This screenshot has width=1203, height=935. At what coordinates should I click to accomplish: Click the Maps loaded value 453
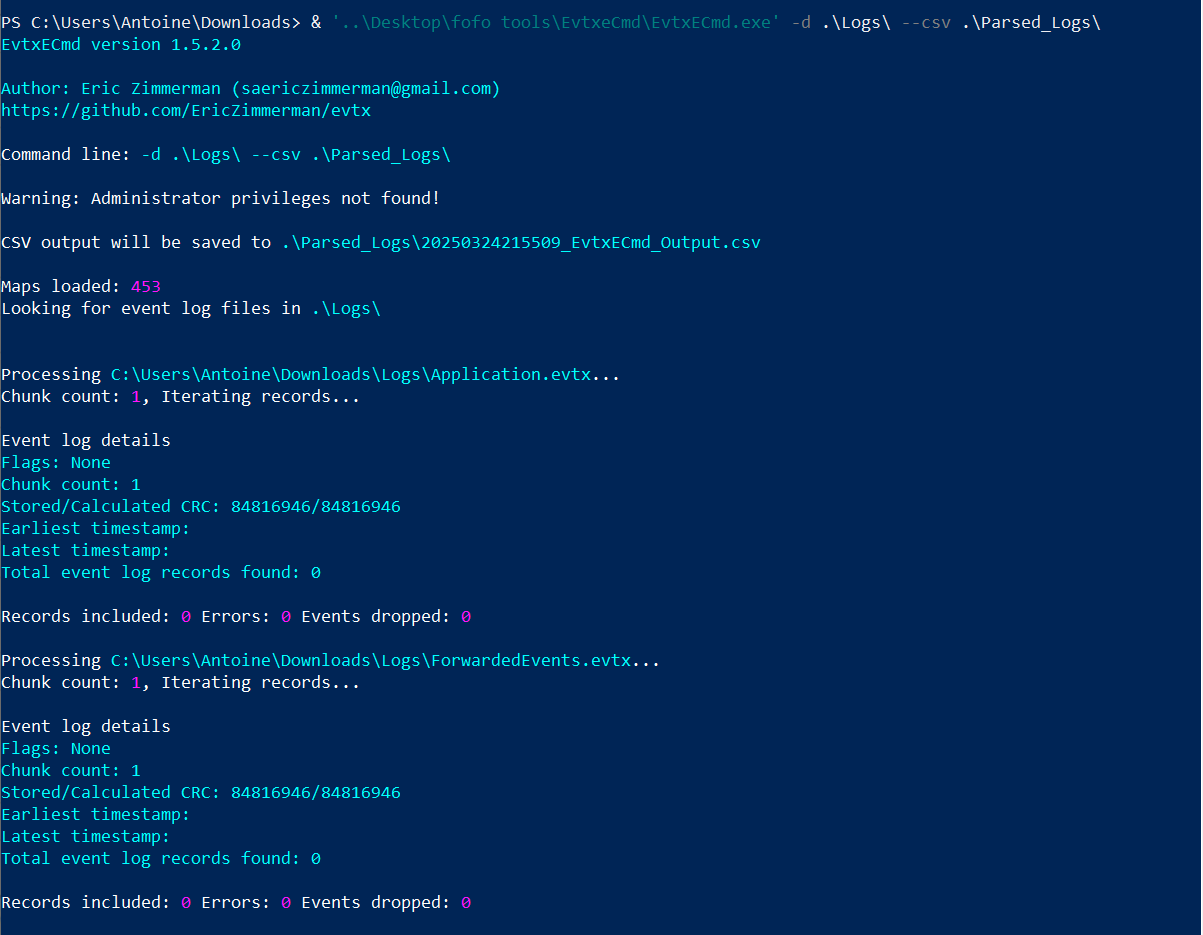pyautogui.click(x=146, y=287)
